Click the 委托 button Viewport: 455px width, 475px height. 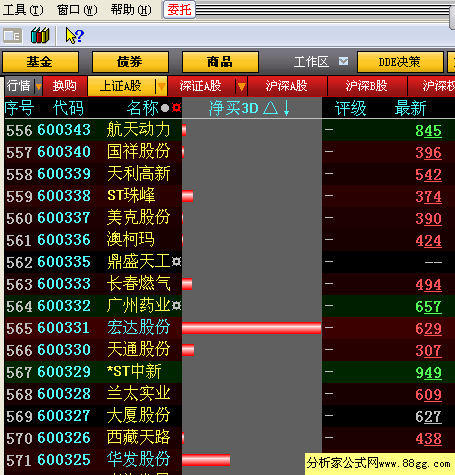click(179, 10)
